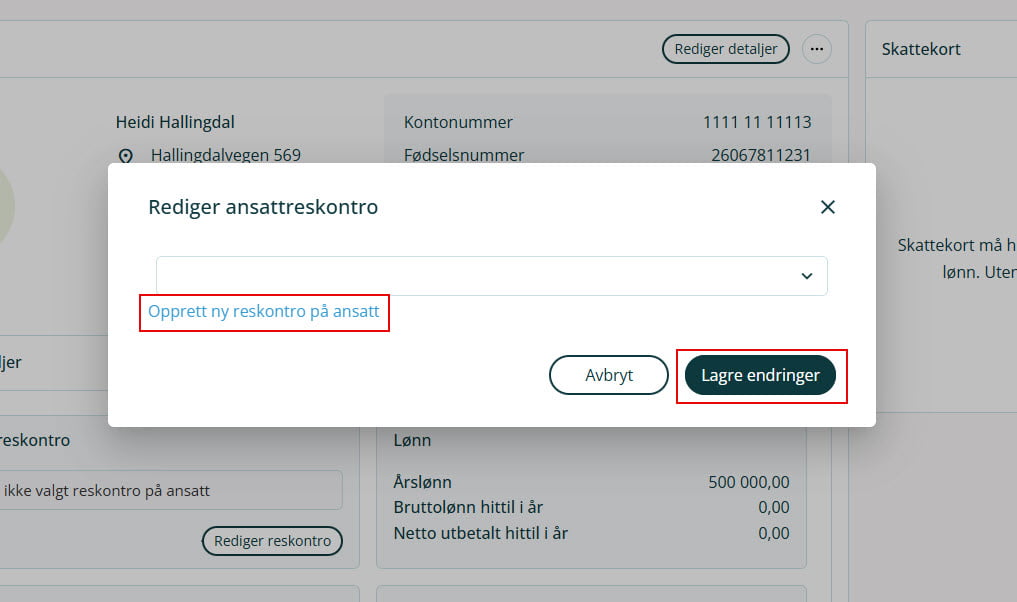The height and width of the screenshot is (602, 1017).
Task: Save with the Lagre endringer button
Action: (x=760, y=375)
